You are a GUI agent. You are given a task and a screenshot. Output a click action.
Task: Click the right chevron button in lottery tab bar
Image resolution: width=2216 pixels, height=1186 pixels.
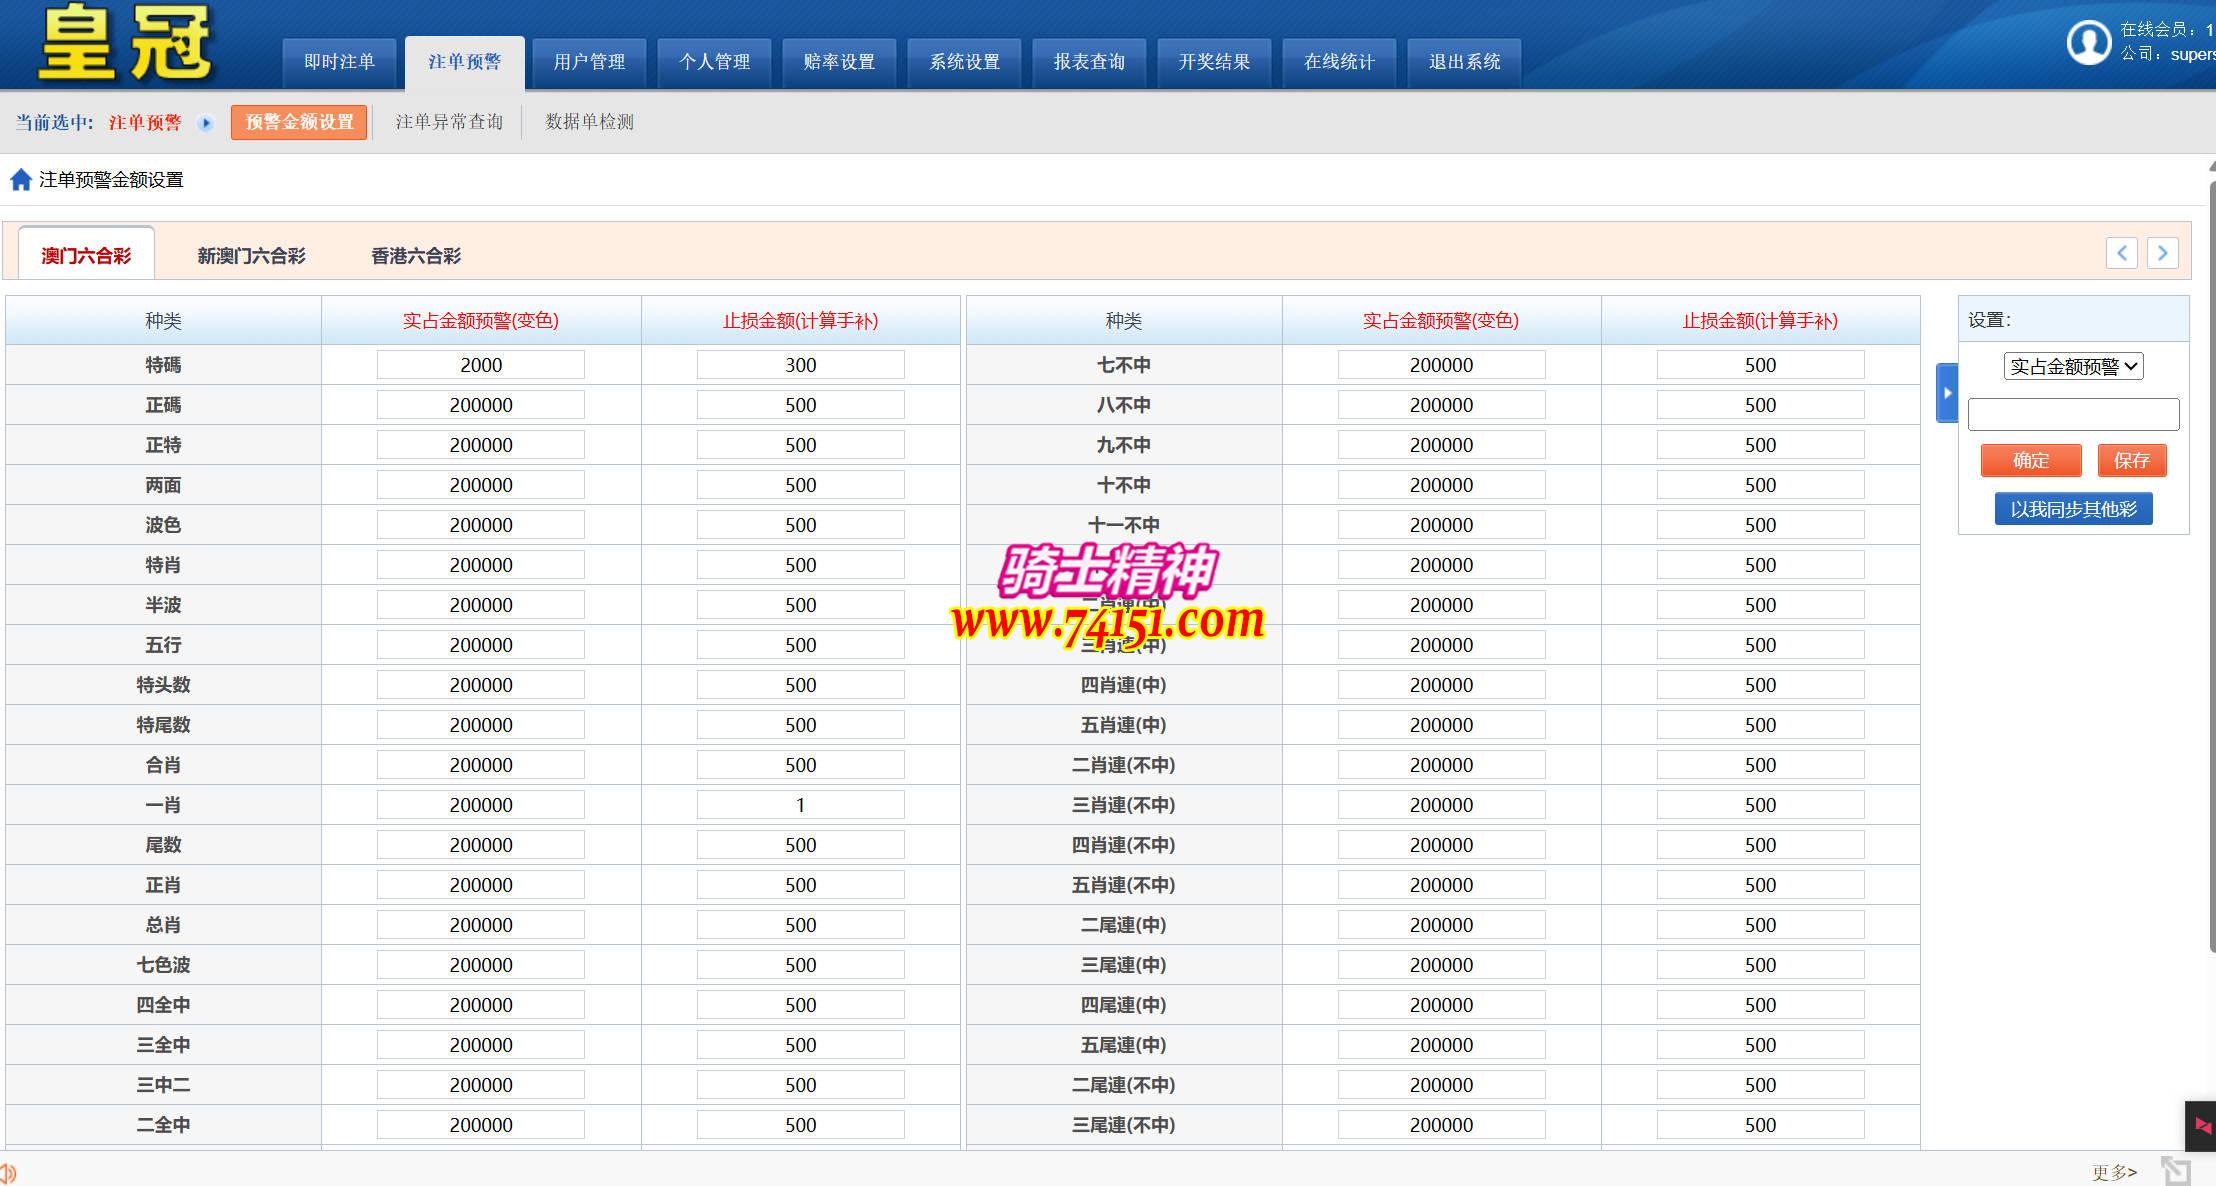[x=2162, y=253]
